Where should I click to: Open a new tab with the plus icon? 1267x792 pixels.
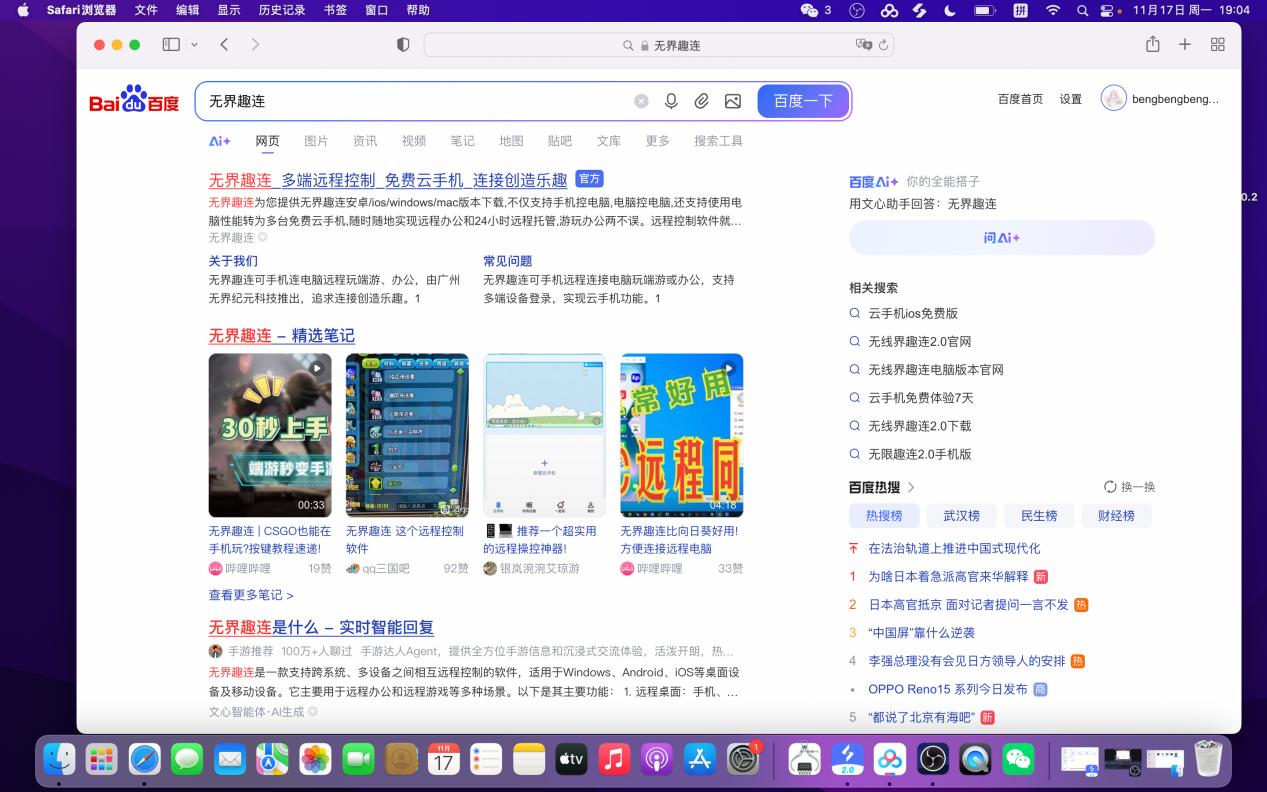[1184, 44]
